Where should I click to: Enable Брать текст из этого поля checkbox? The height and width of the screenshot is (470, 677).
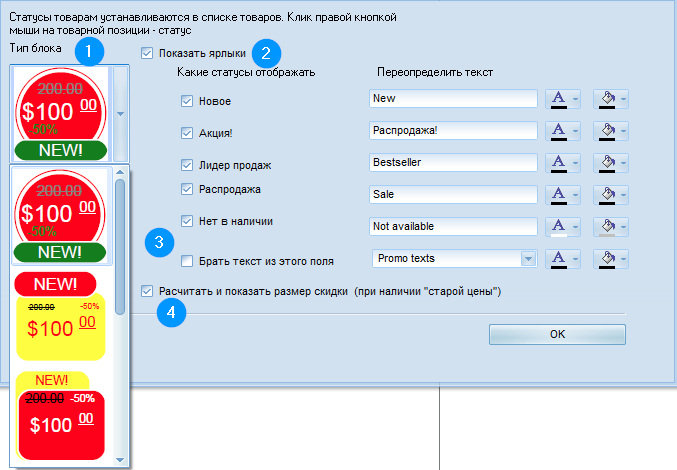click(x=187, y=261)
